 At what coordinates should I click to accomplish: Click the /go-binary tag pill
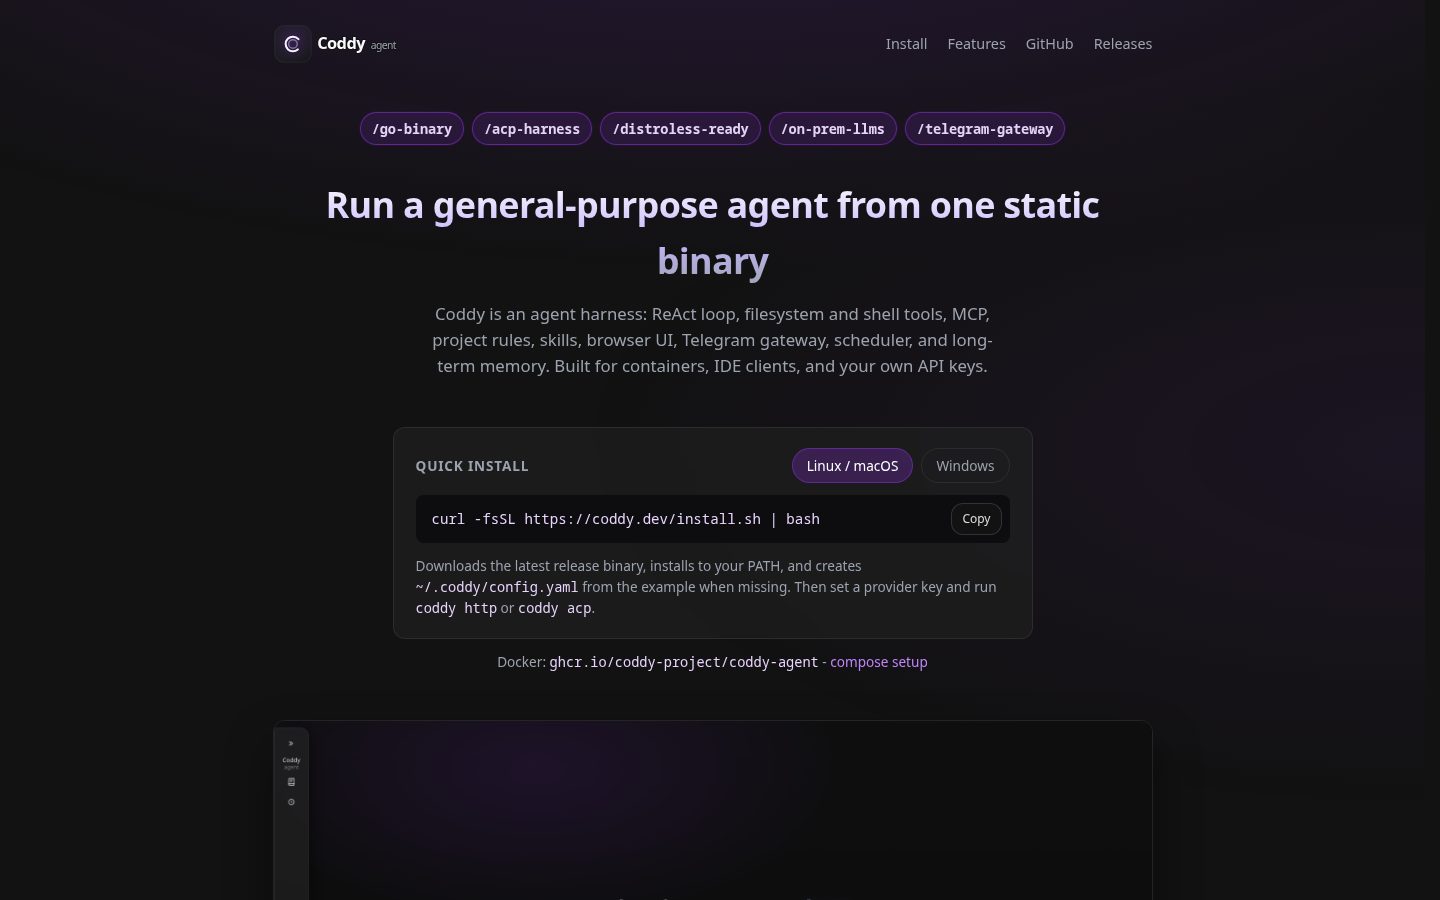[x=412, y=129]
